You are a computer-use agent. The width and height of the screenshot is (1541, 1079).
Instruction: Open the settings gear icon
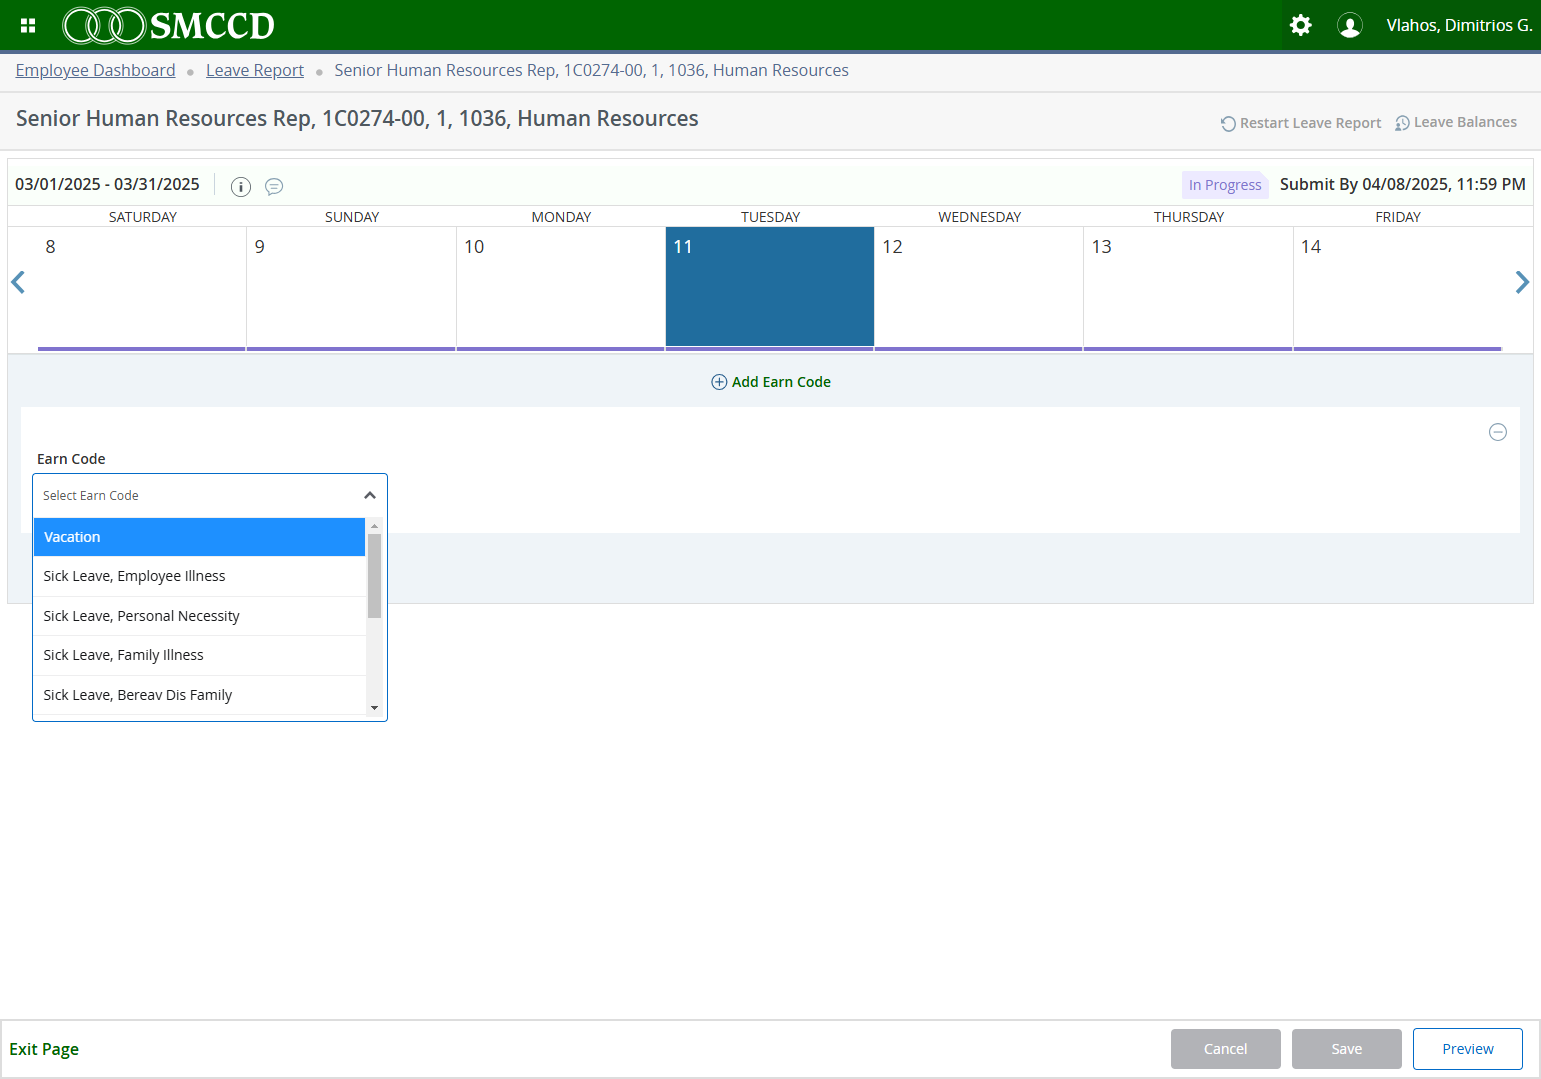[x=1300, y=25]
